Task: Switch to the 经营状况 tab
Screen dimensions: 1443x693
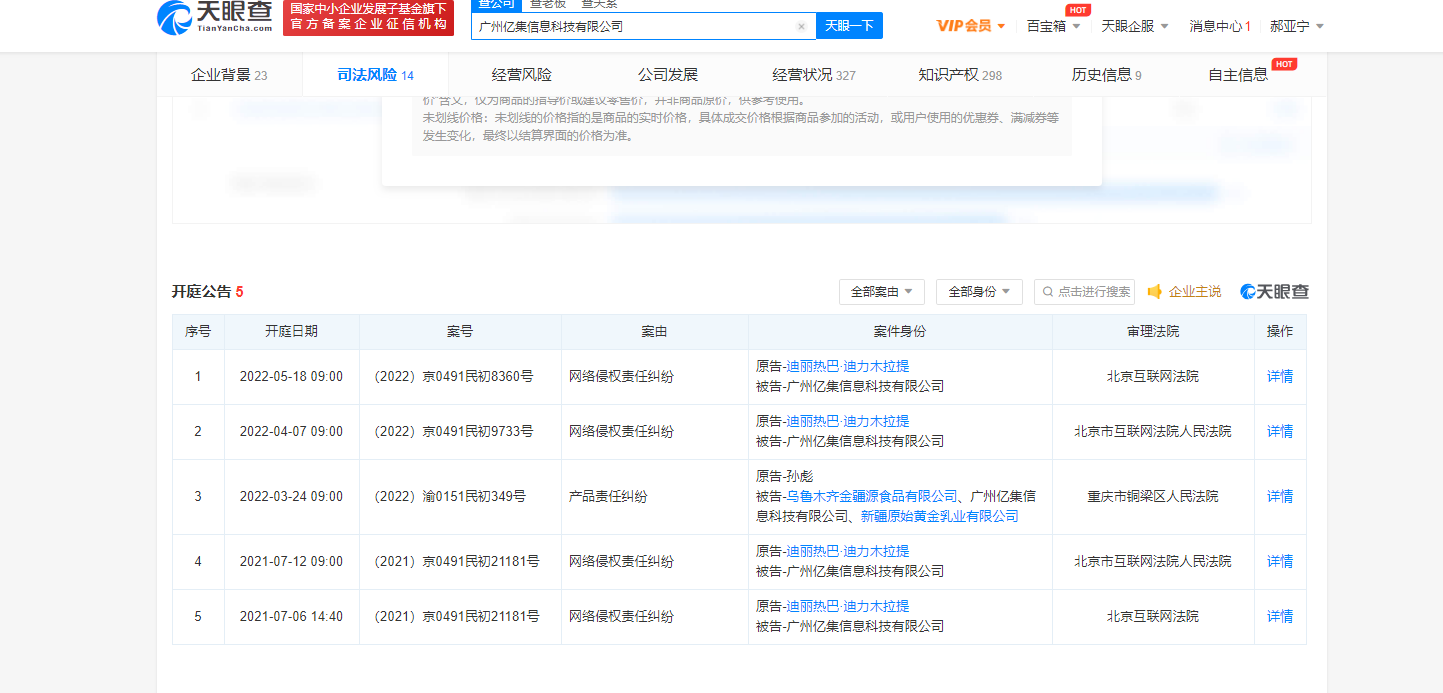Action: click(814, 75)
